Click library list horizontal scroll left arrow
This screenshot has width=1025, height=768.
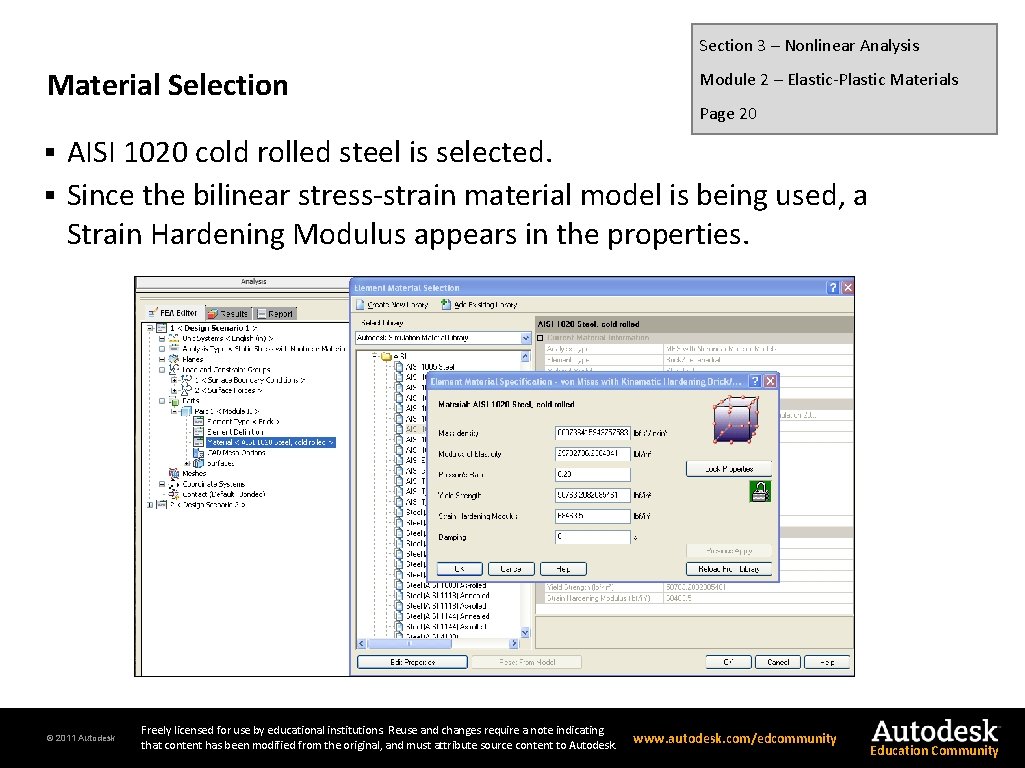(361, 644)
